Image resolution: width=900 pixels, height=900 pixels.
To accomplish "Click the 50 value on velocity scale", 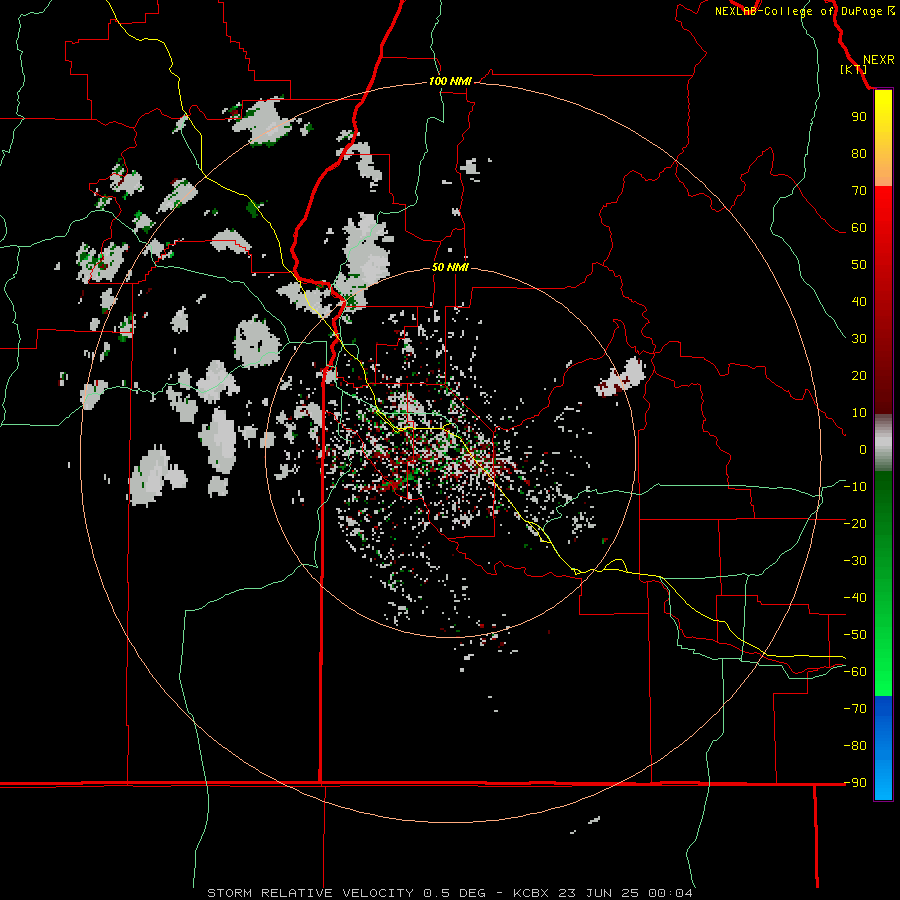I will [x=859, y=265].
